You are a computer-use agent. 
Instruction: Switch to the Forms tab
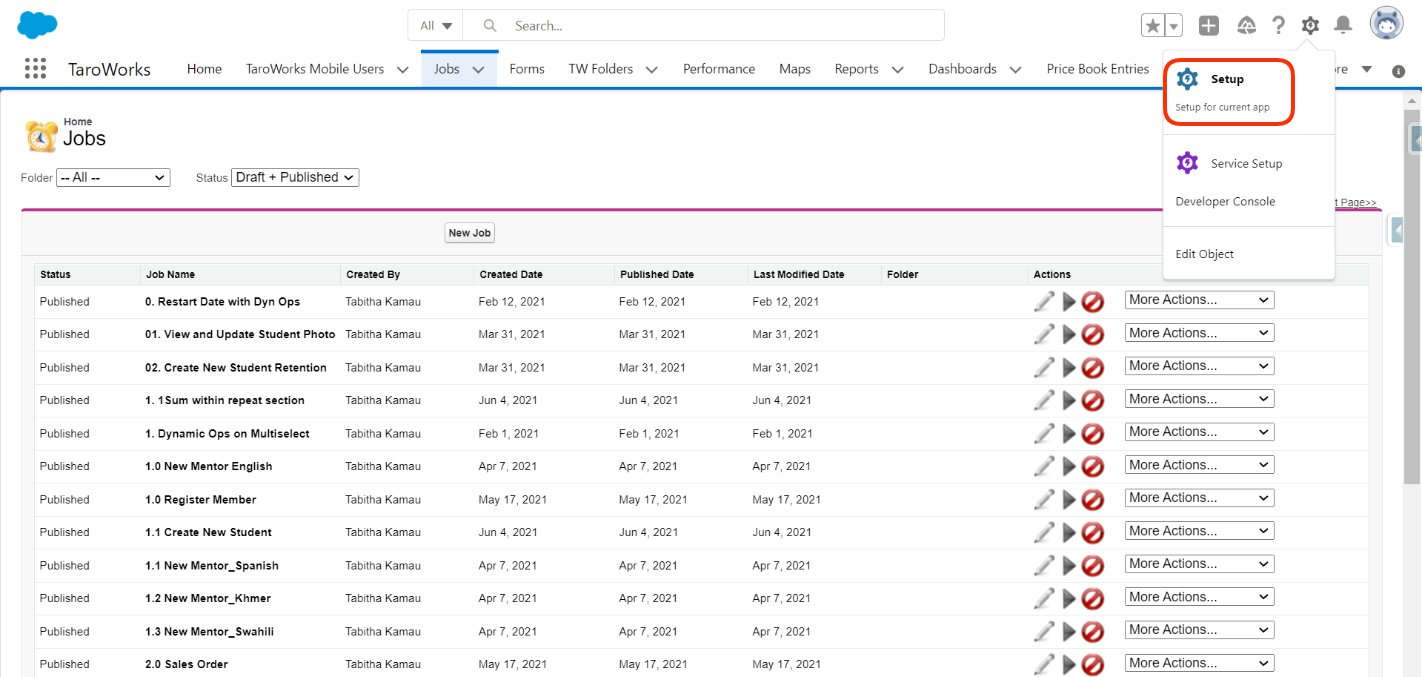527,69
